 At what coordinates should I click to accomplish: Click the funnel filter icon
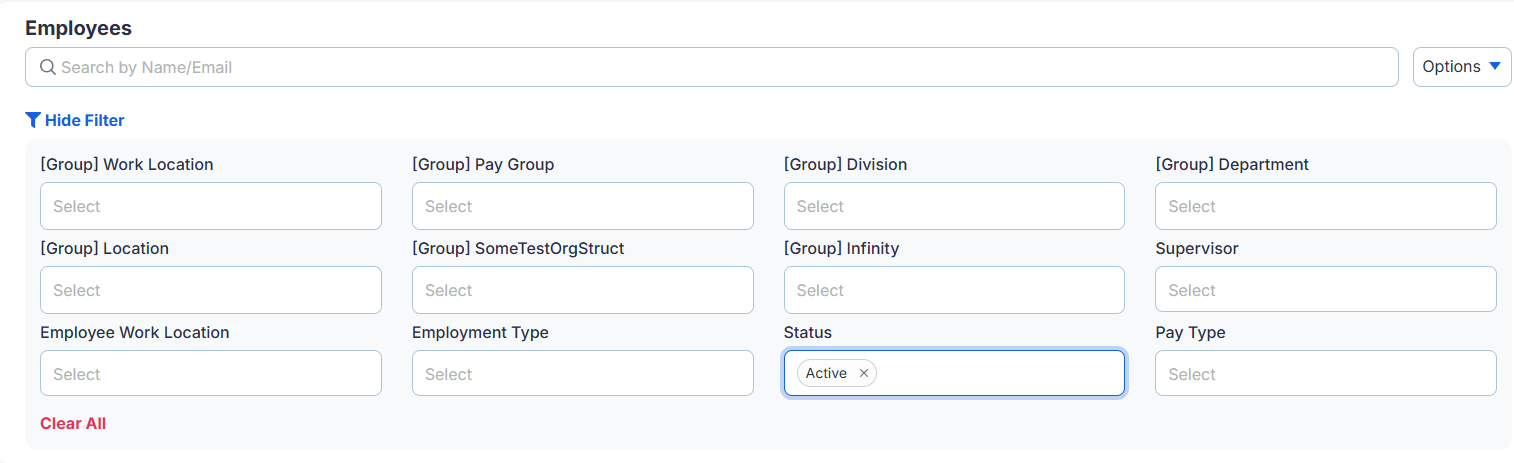[x=33, y=120]
